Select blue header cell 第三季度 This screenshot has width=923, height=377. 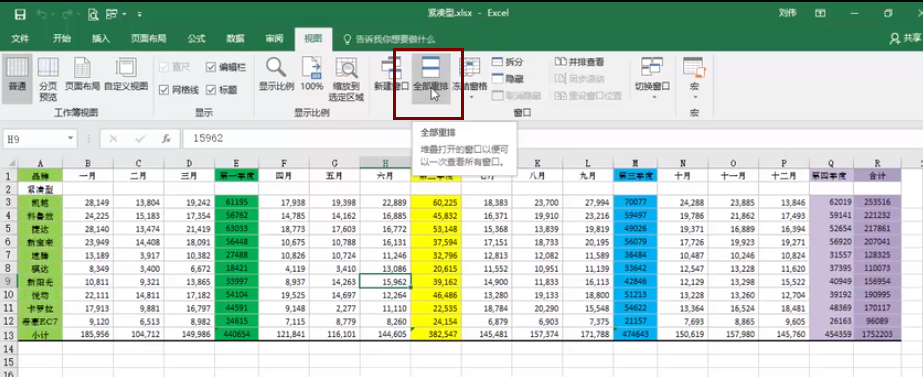click(635, 175)
